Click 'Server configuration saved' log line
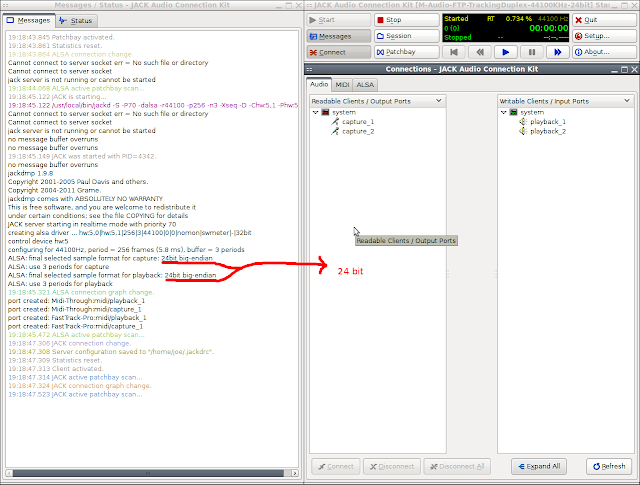 [x=111, y=352]
